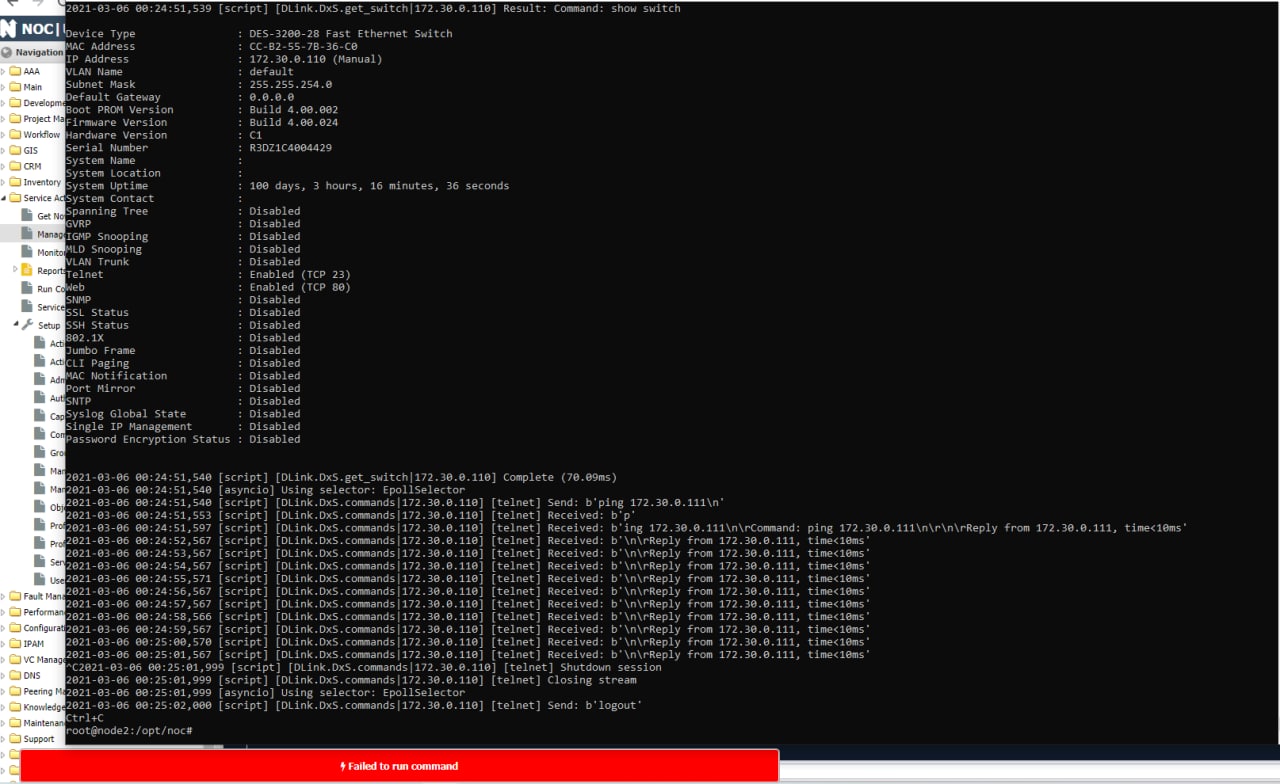The width and height of the screenshot is (1280, 784).
Task: Expand the DNS tree node arrow
Action: click(x=4, y=675)
